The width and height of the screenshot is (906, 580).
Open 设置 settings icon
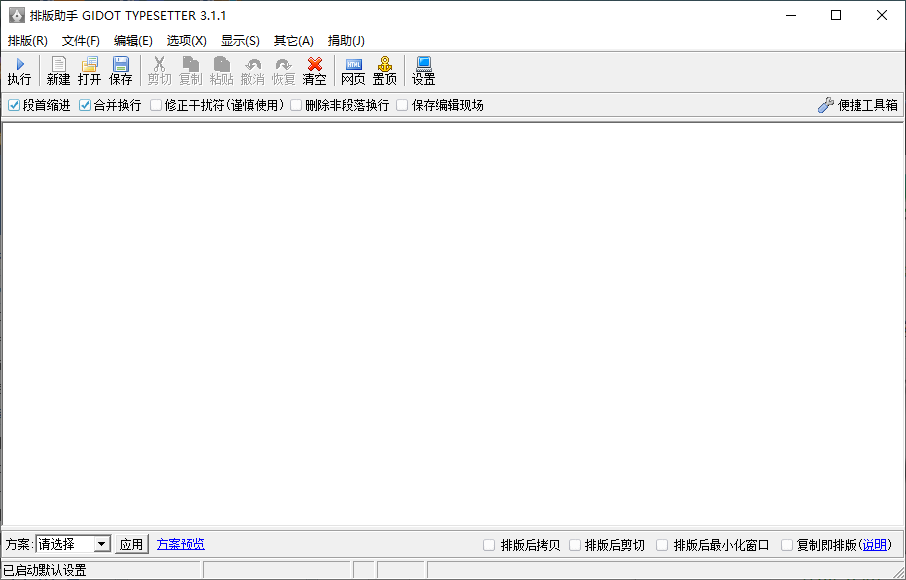pos(424,64)
